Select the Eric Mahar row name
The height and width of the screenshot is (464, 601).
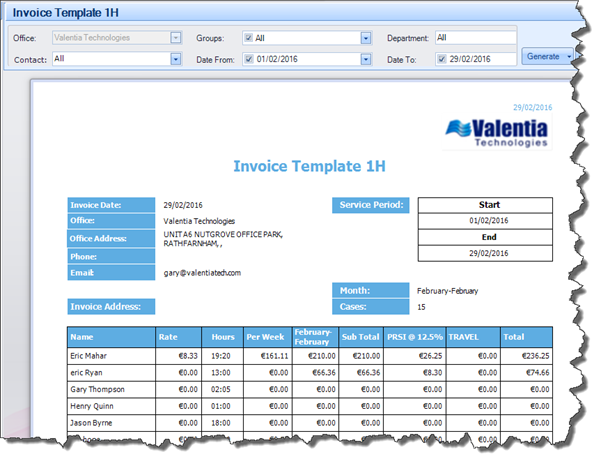[x=88, y=356]
